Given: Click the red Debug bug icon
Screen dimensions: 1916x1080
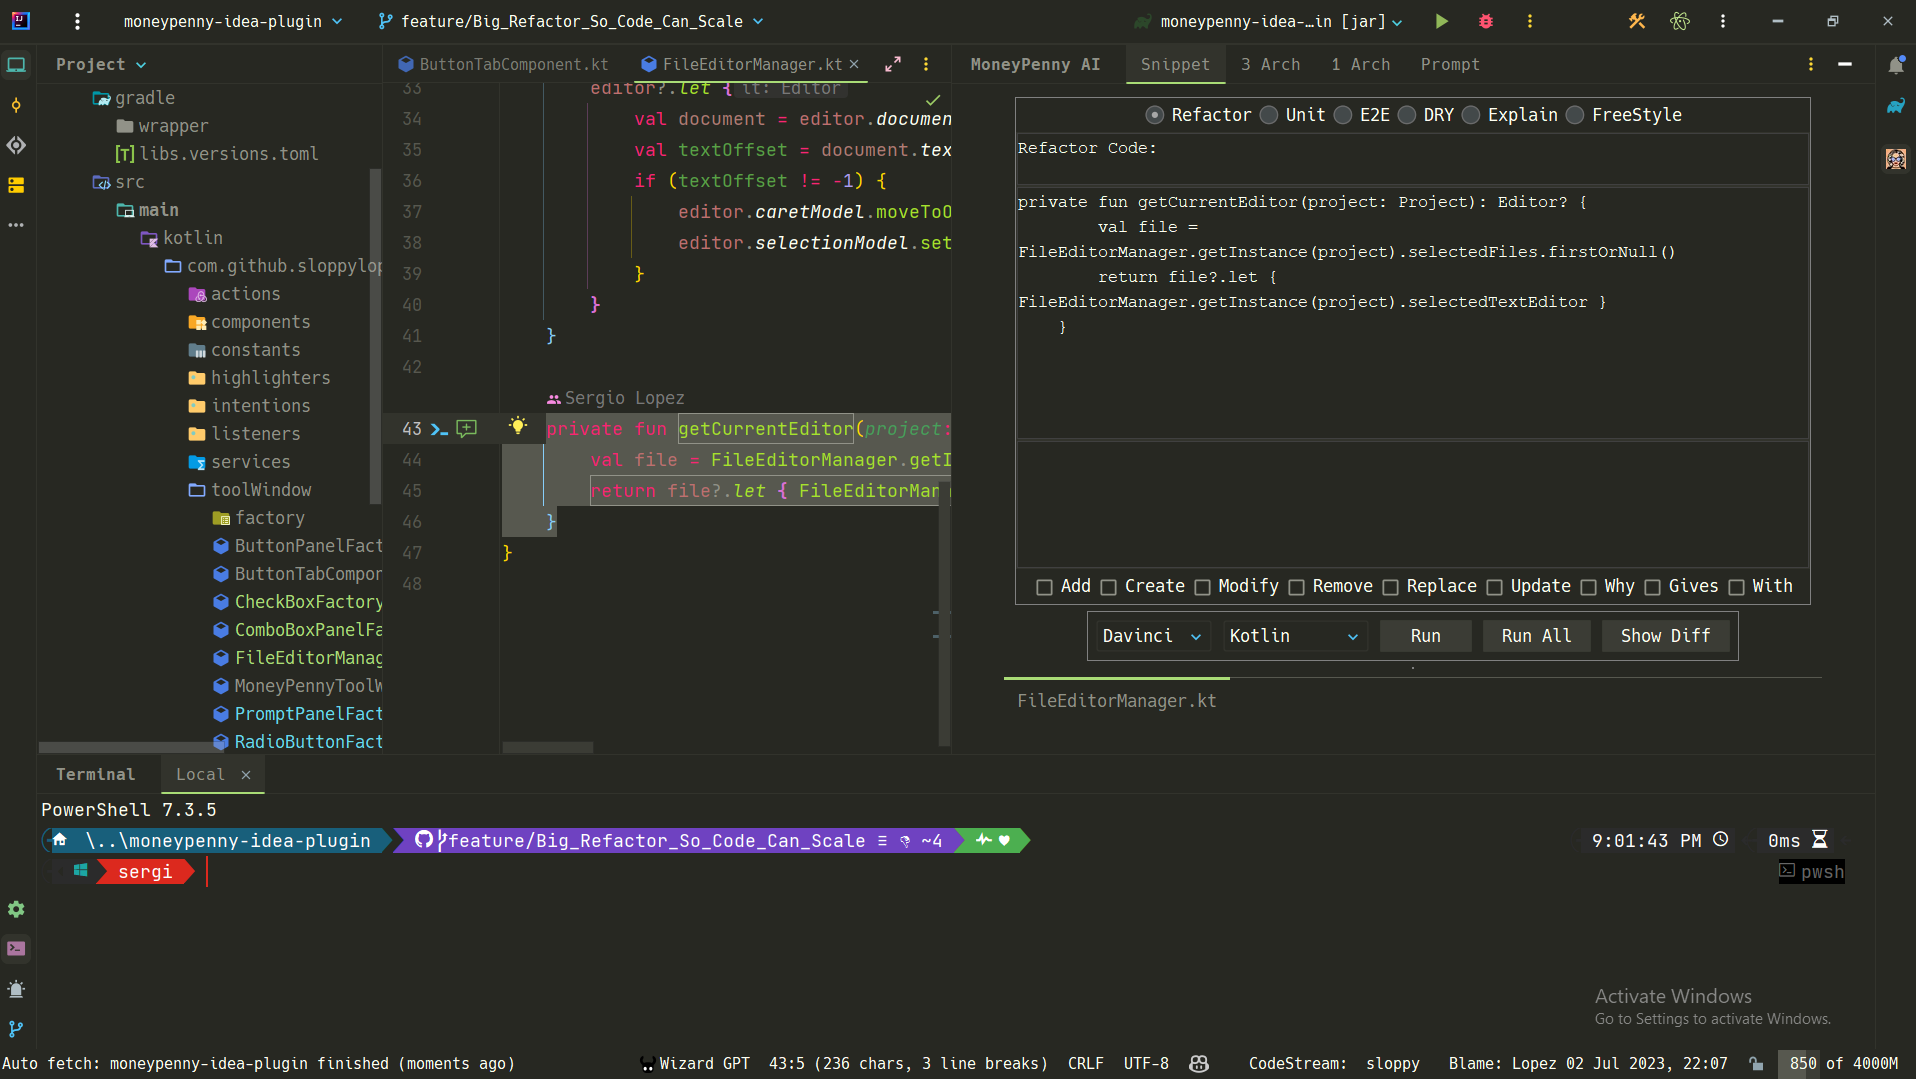Looking at the screenshot, I should (x=1485, y=21).
